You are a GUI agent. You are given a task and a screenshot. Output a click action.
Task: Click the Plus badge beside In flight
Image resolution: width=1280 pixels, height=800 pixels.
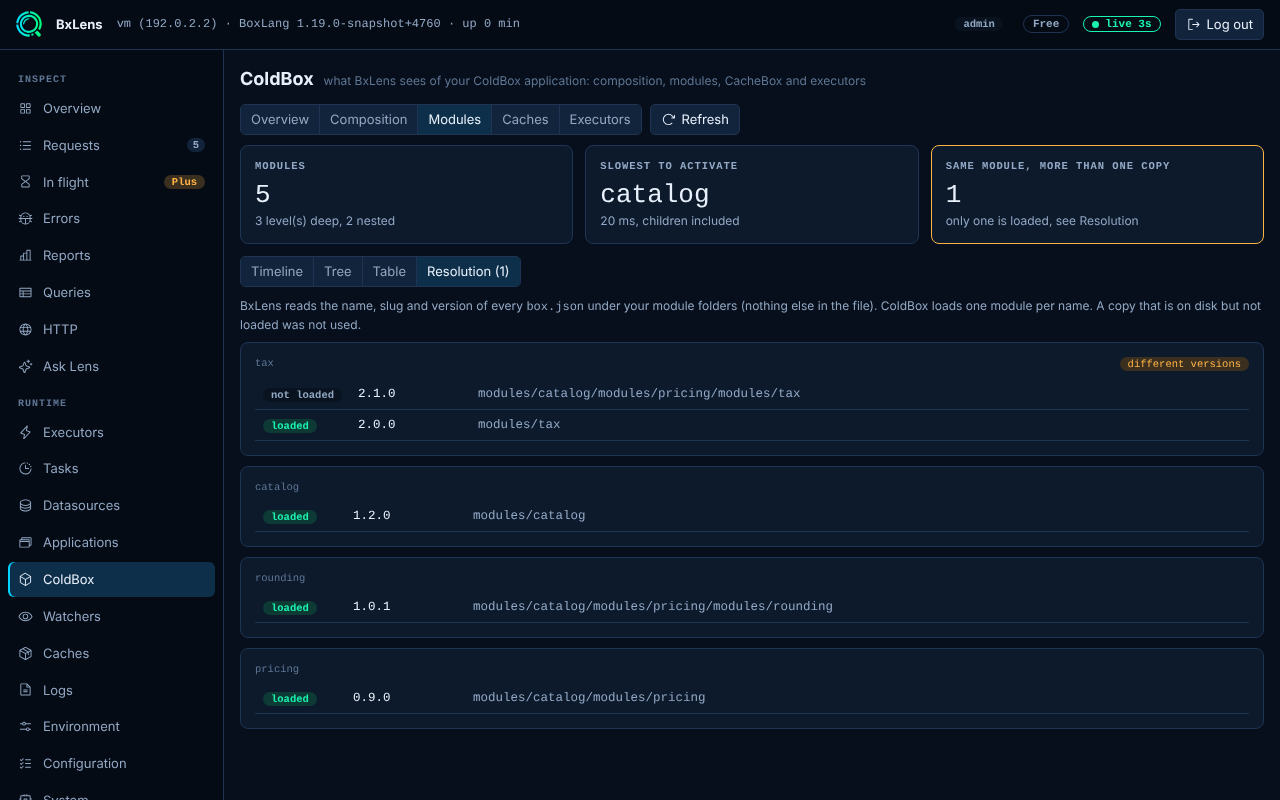184,182
